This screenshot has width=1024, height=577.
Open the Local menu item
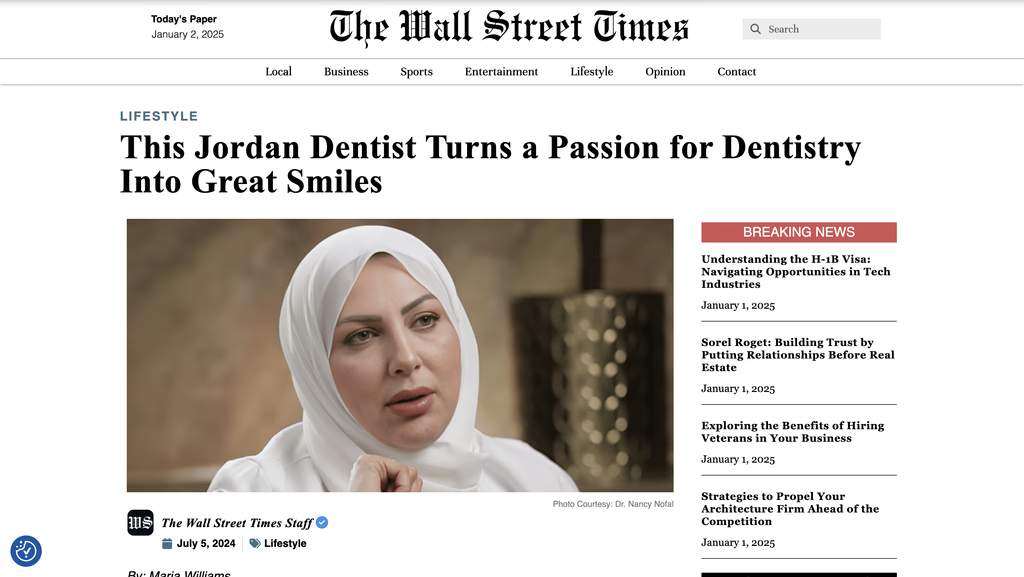[278, 72]
